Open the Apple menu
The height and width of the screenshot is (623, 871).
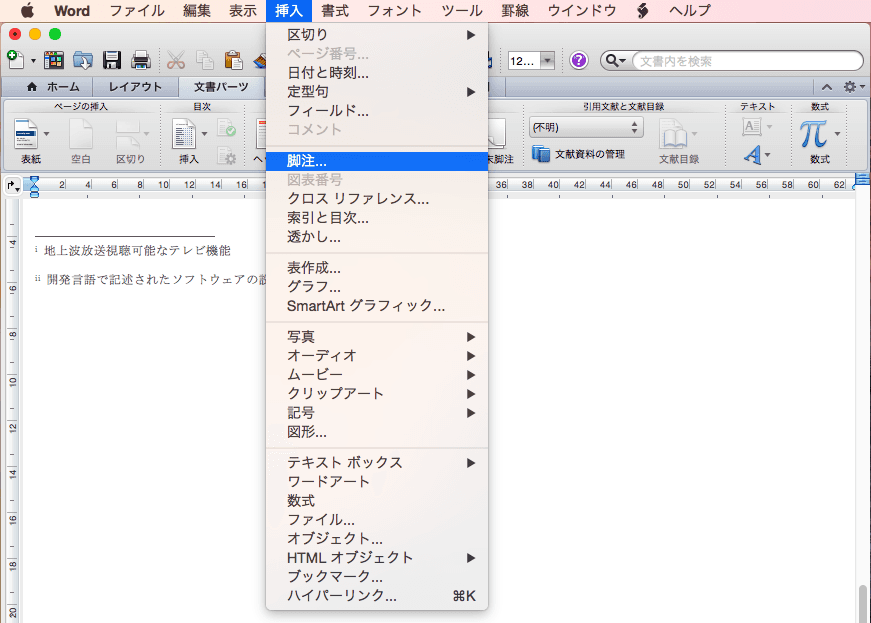[27, 11]
